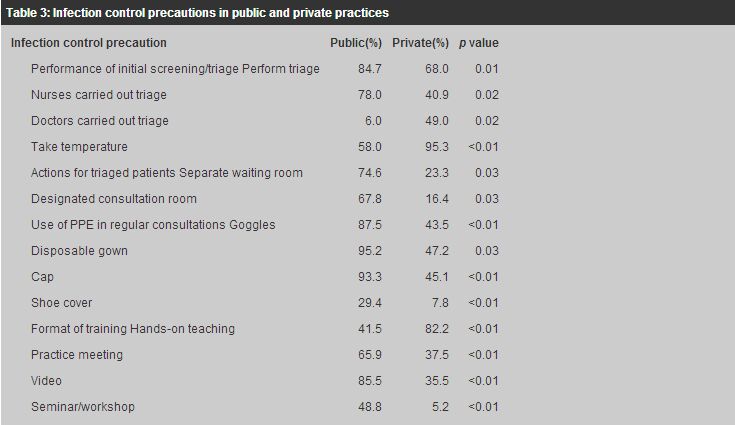Select the Infection control precaution column header
Screen dimensions: 735x425
[x=89, y=43]
